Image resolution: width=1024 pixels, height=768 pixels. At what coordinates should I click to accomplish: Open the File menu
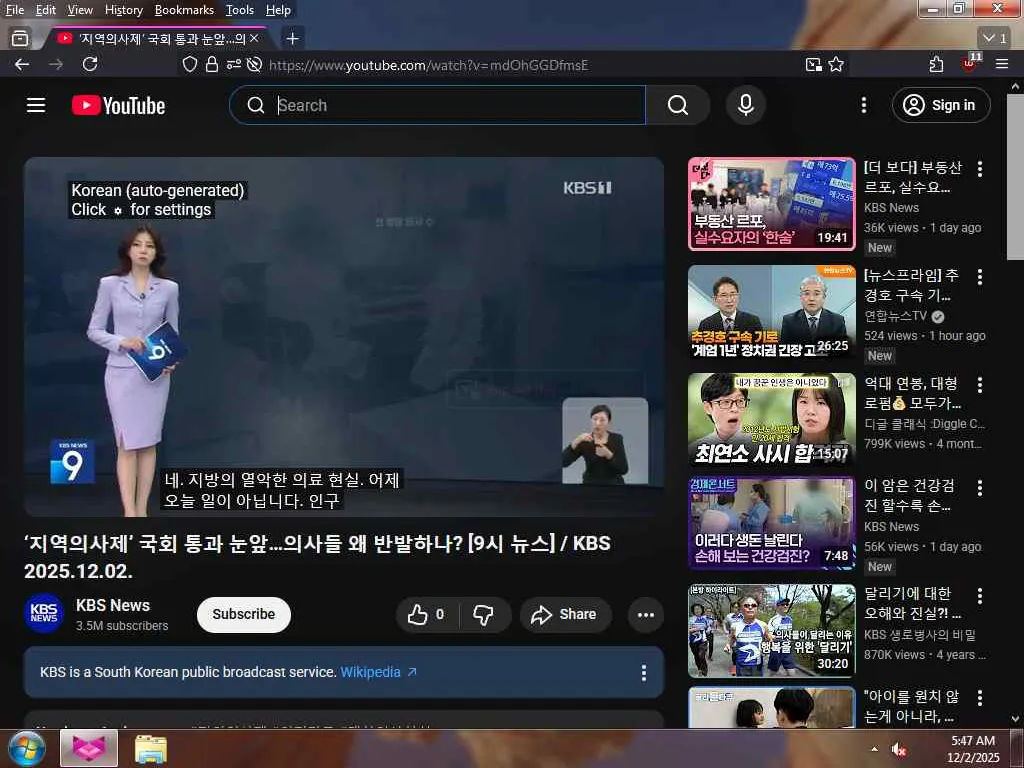click(x=14, y=10)
